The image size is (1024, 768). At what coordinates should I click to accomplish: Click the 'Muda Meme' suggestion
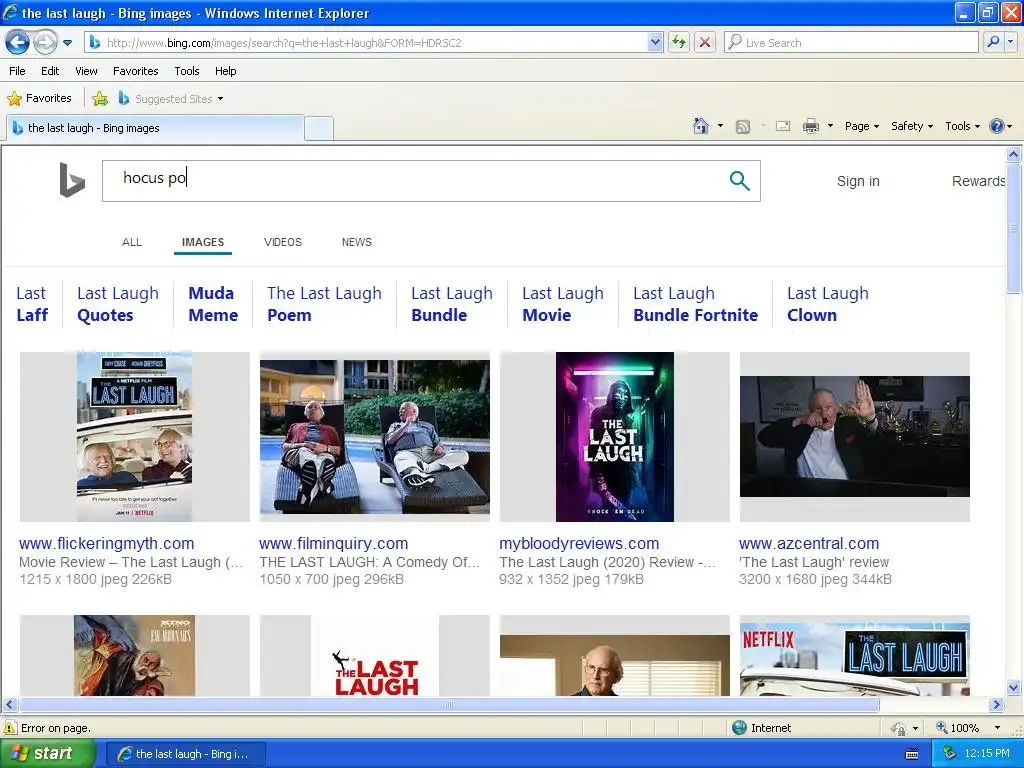click(213, 304)
